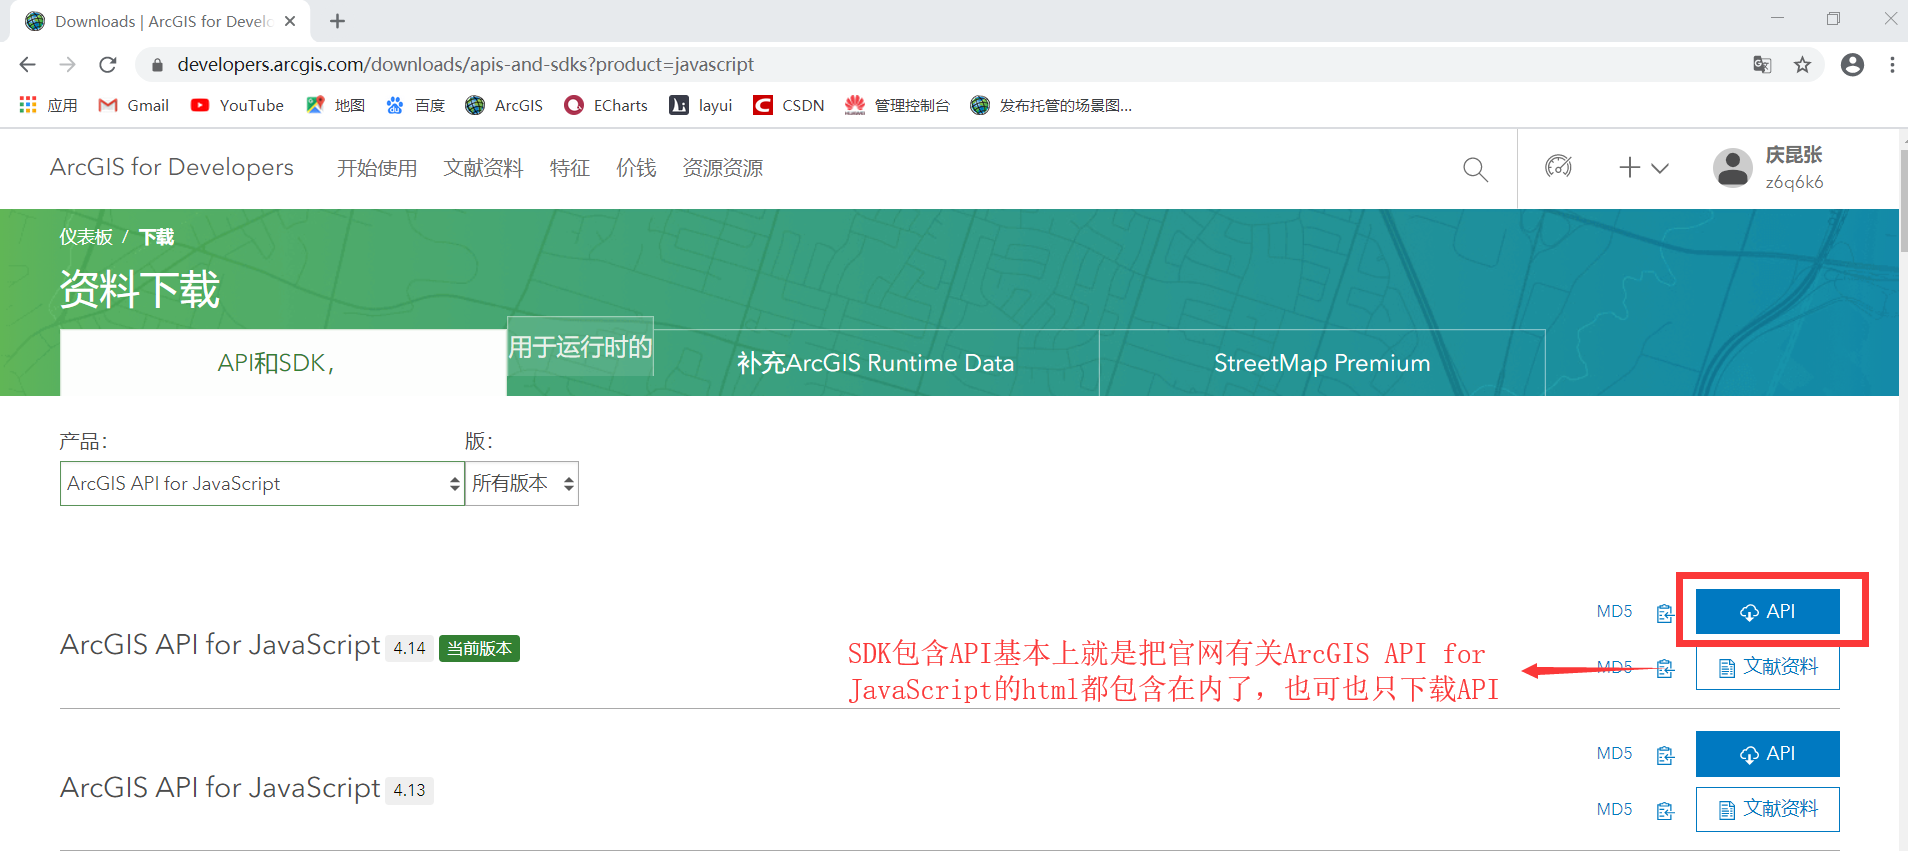Download 4.13 文献资料 documentation

1767,809
